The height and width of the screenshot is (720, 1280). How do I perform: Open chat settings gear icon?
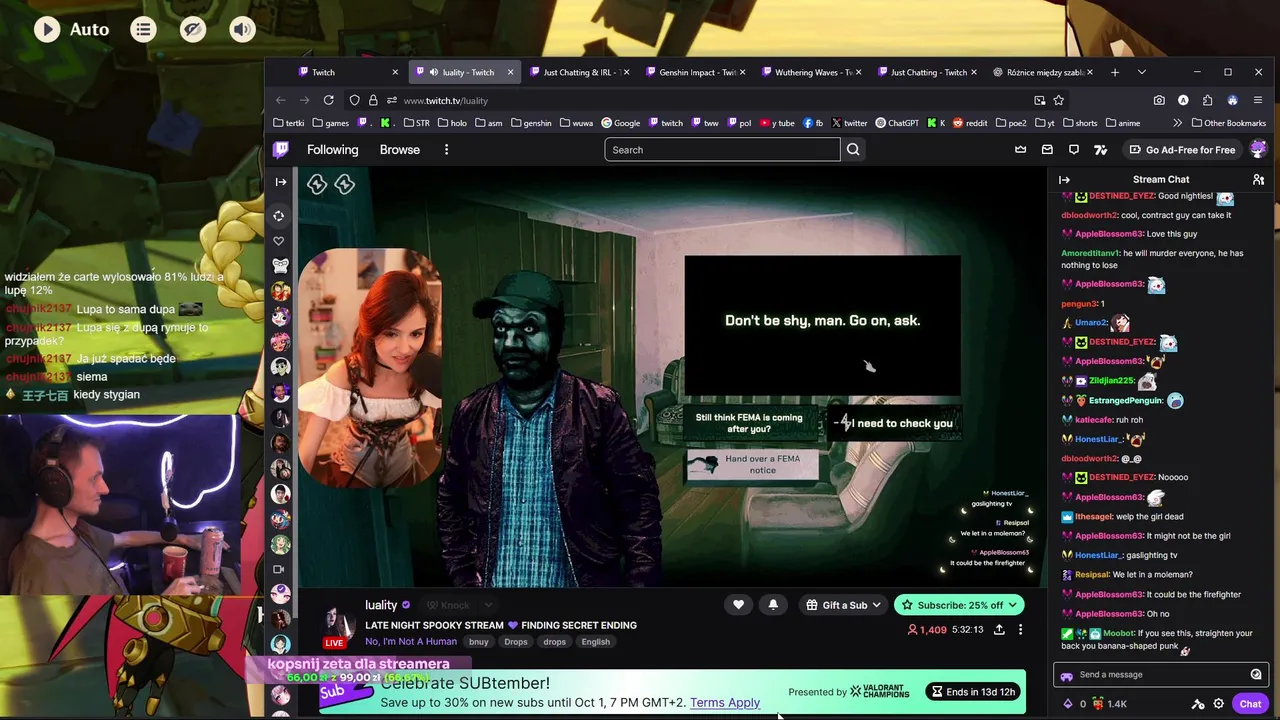coord(1218,704)
